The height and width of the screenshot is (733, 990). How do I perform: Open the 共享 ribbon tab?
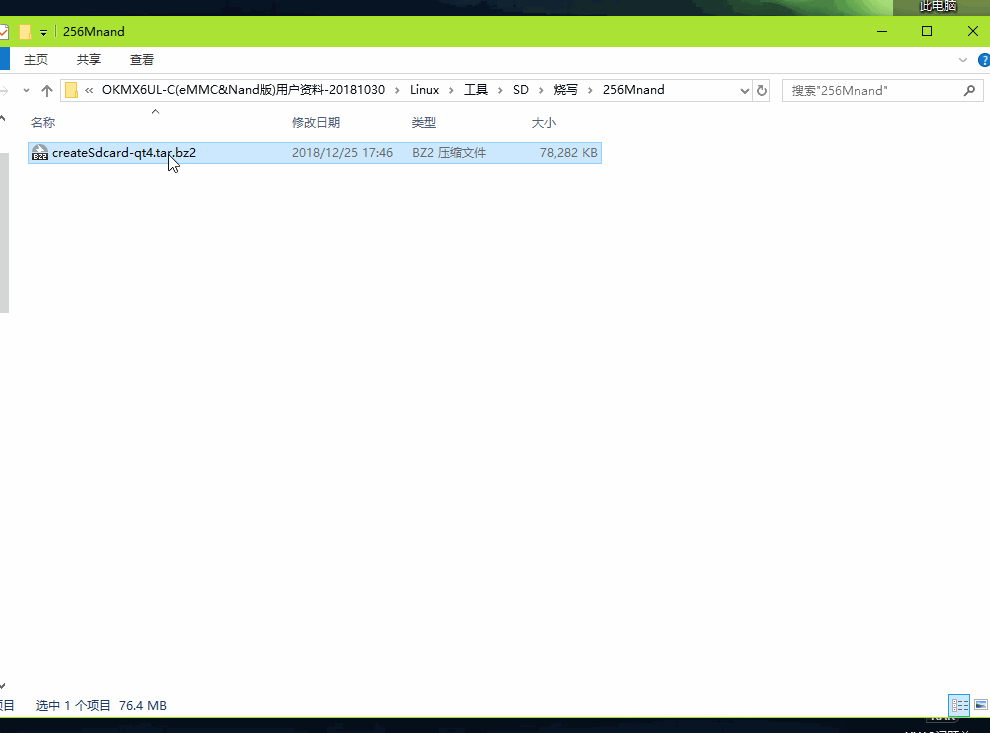(x=89, y=60)
